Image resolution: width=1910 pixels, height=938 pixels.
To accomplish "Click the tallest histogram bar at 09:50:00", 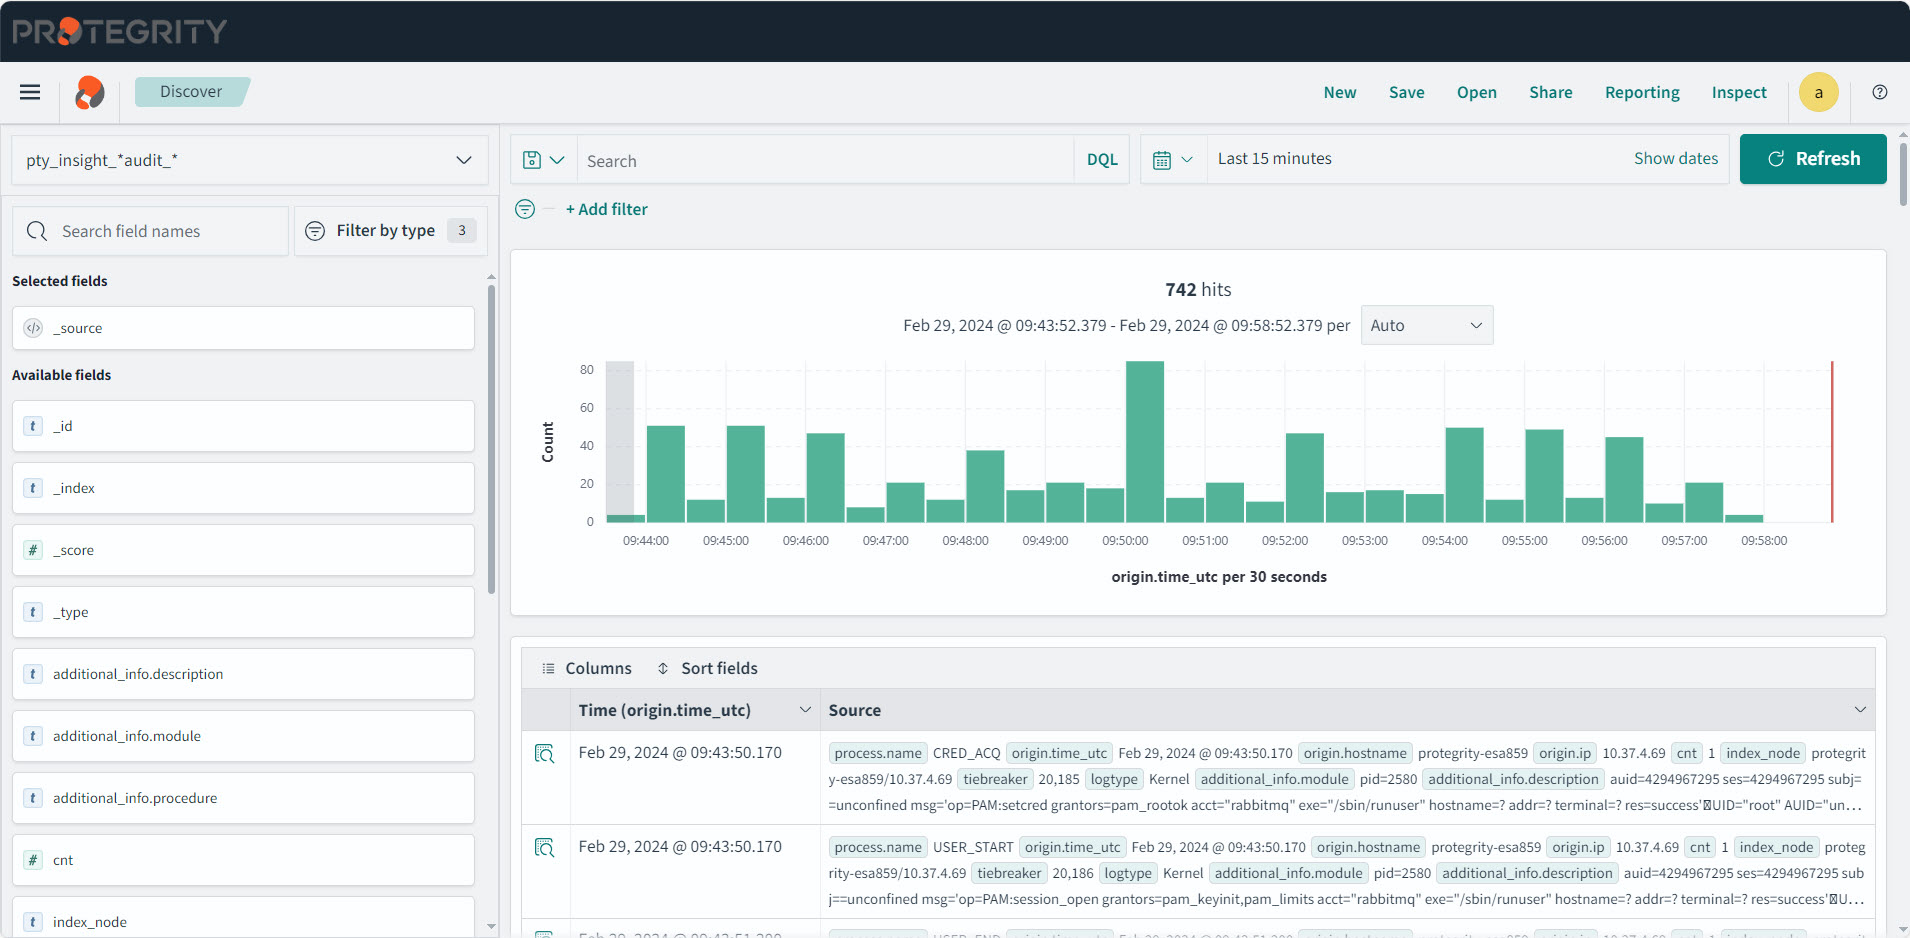I will click(x=1144, y=441).
